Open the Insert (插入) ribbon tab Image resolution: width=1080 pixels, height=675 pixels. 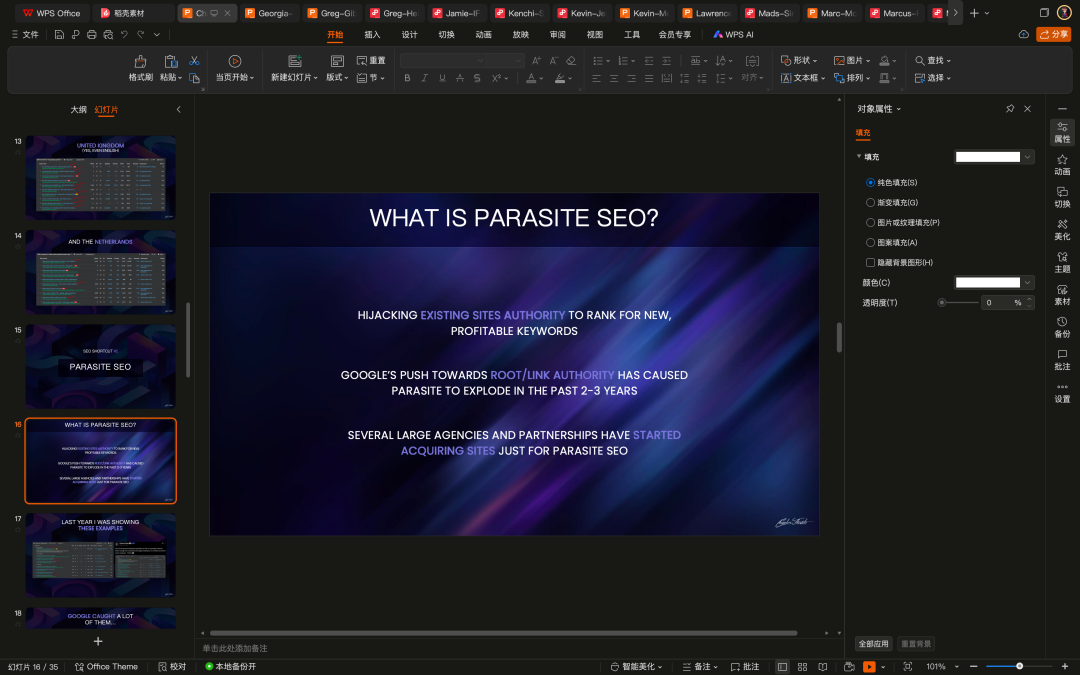372,34
